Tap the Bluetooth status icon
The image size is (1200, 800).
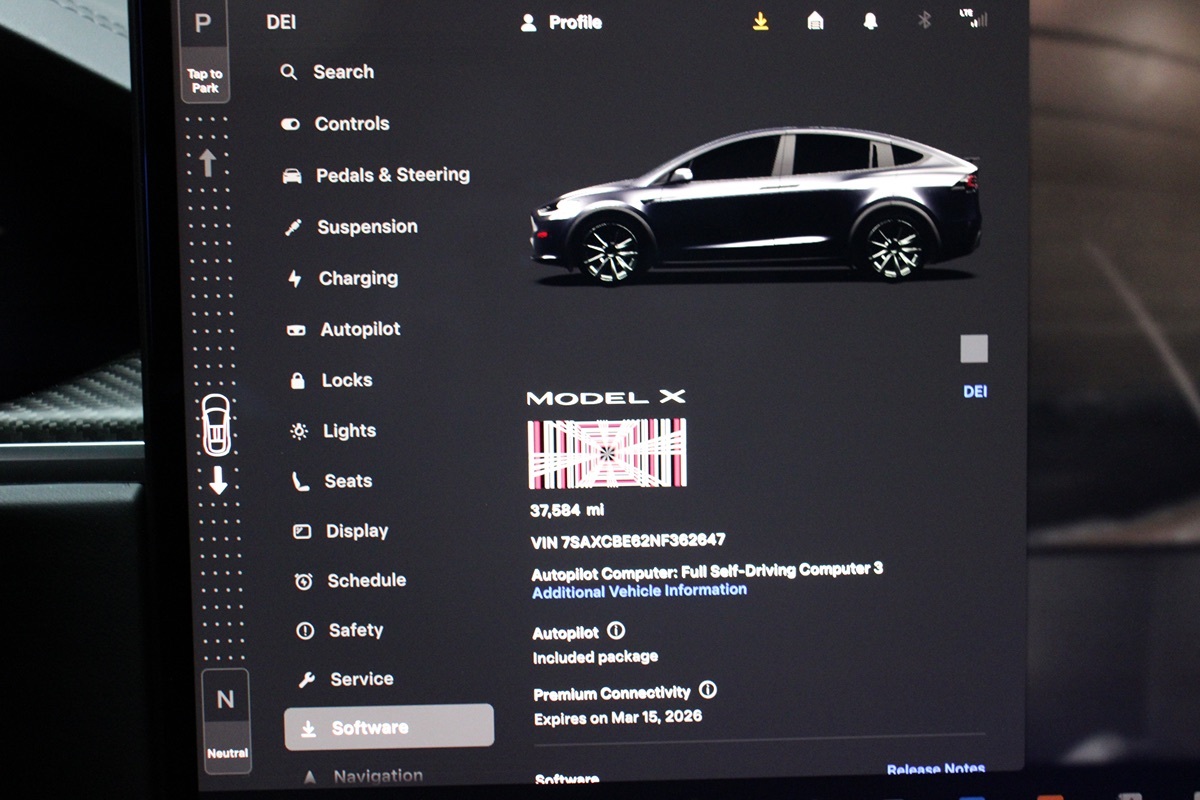[924, 20]
